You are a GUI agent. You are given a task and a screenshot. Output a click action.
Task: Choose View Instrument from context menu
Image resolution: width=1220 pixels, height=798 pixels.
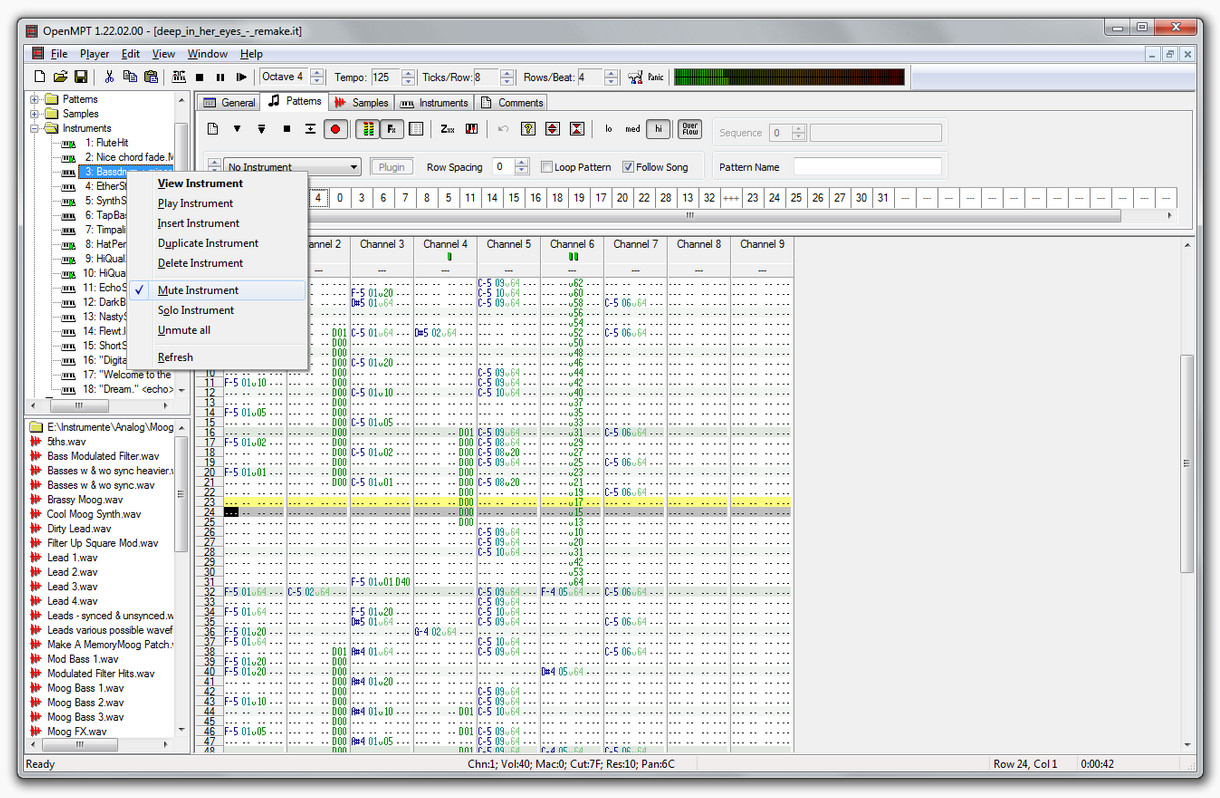coord(217,183)
